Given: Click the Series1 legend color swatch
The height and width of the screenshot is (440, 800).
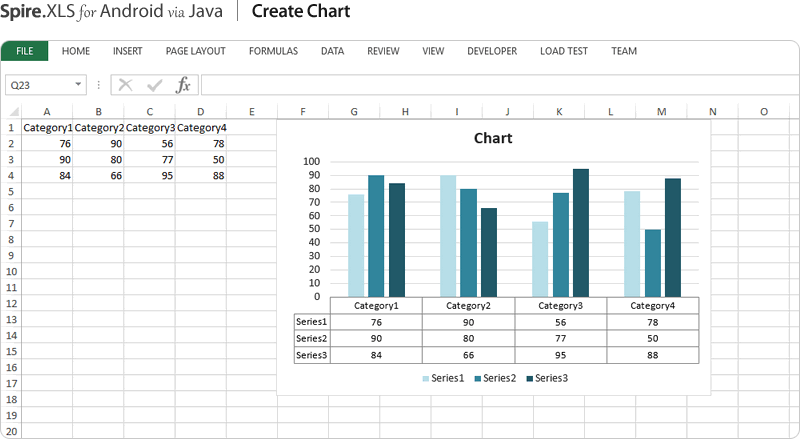Looking at the screenshot, I should 426,378.
